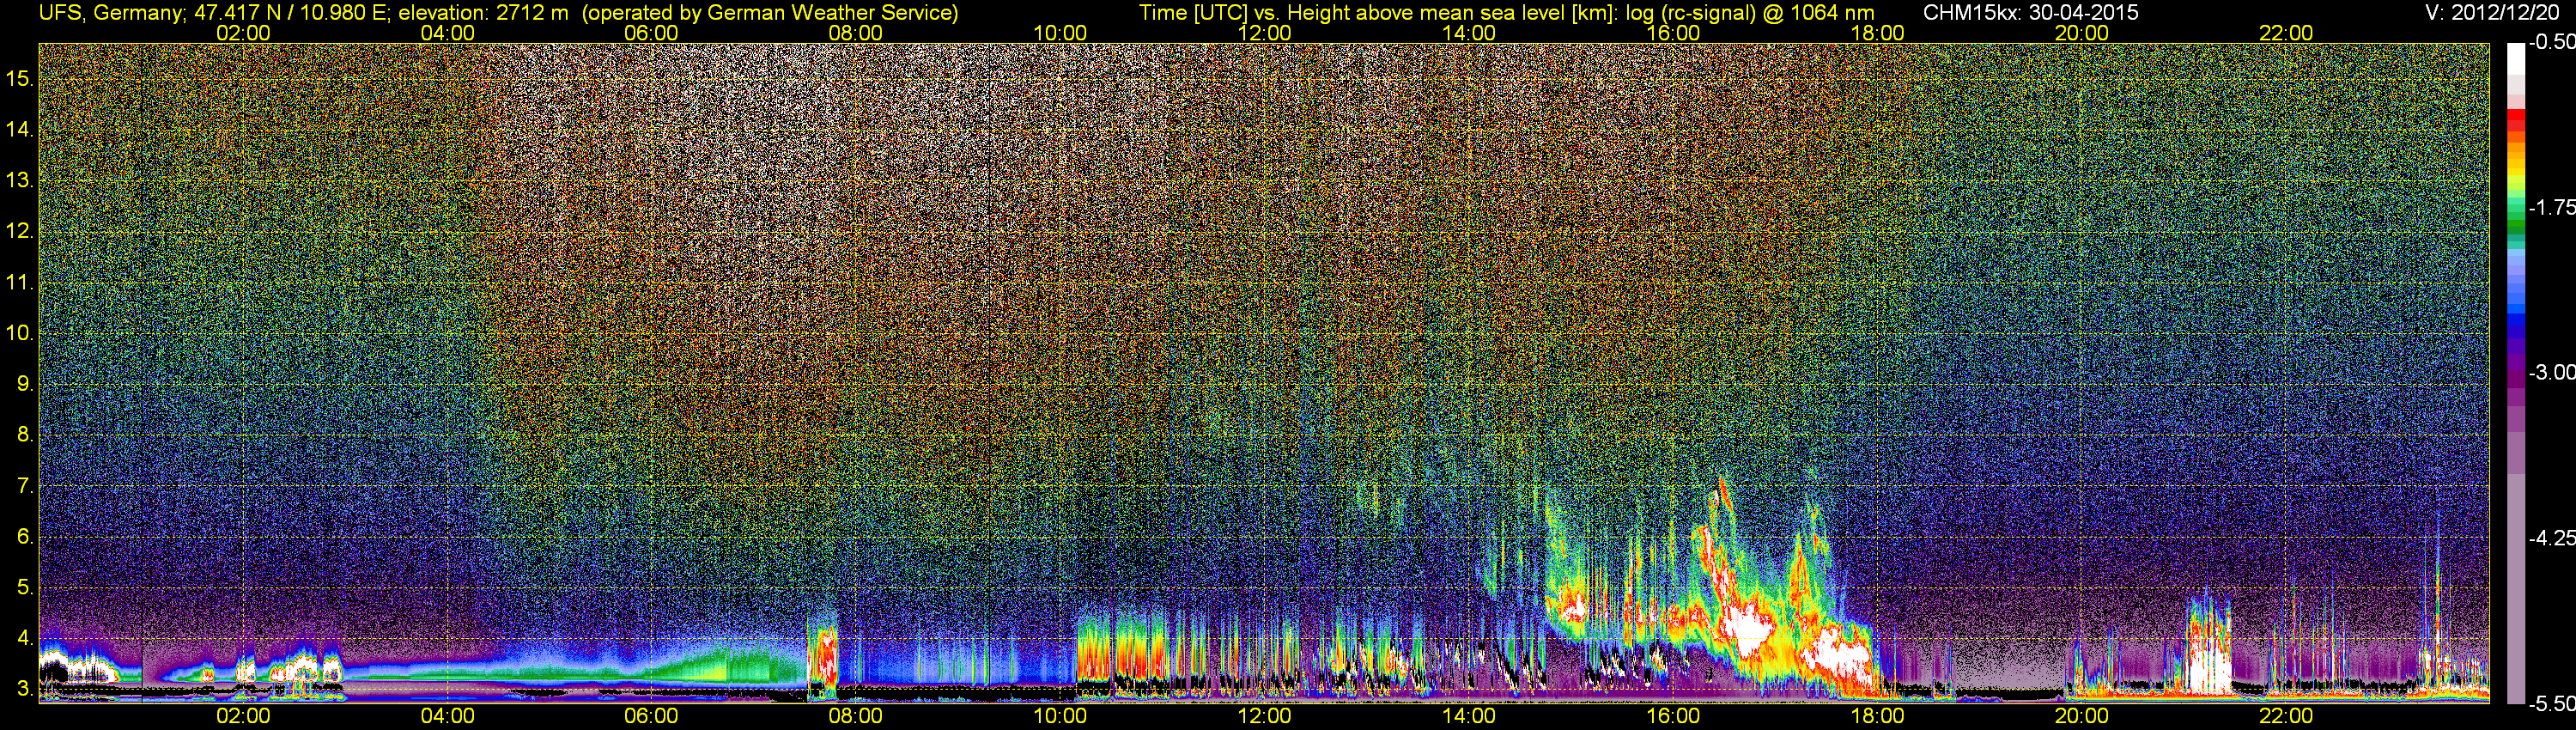The image size is (2576, 730).
Task: Click "02:00" on the top time axis
Action: (243, 33)
